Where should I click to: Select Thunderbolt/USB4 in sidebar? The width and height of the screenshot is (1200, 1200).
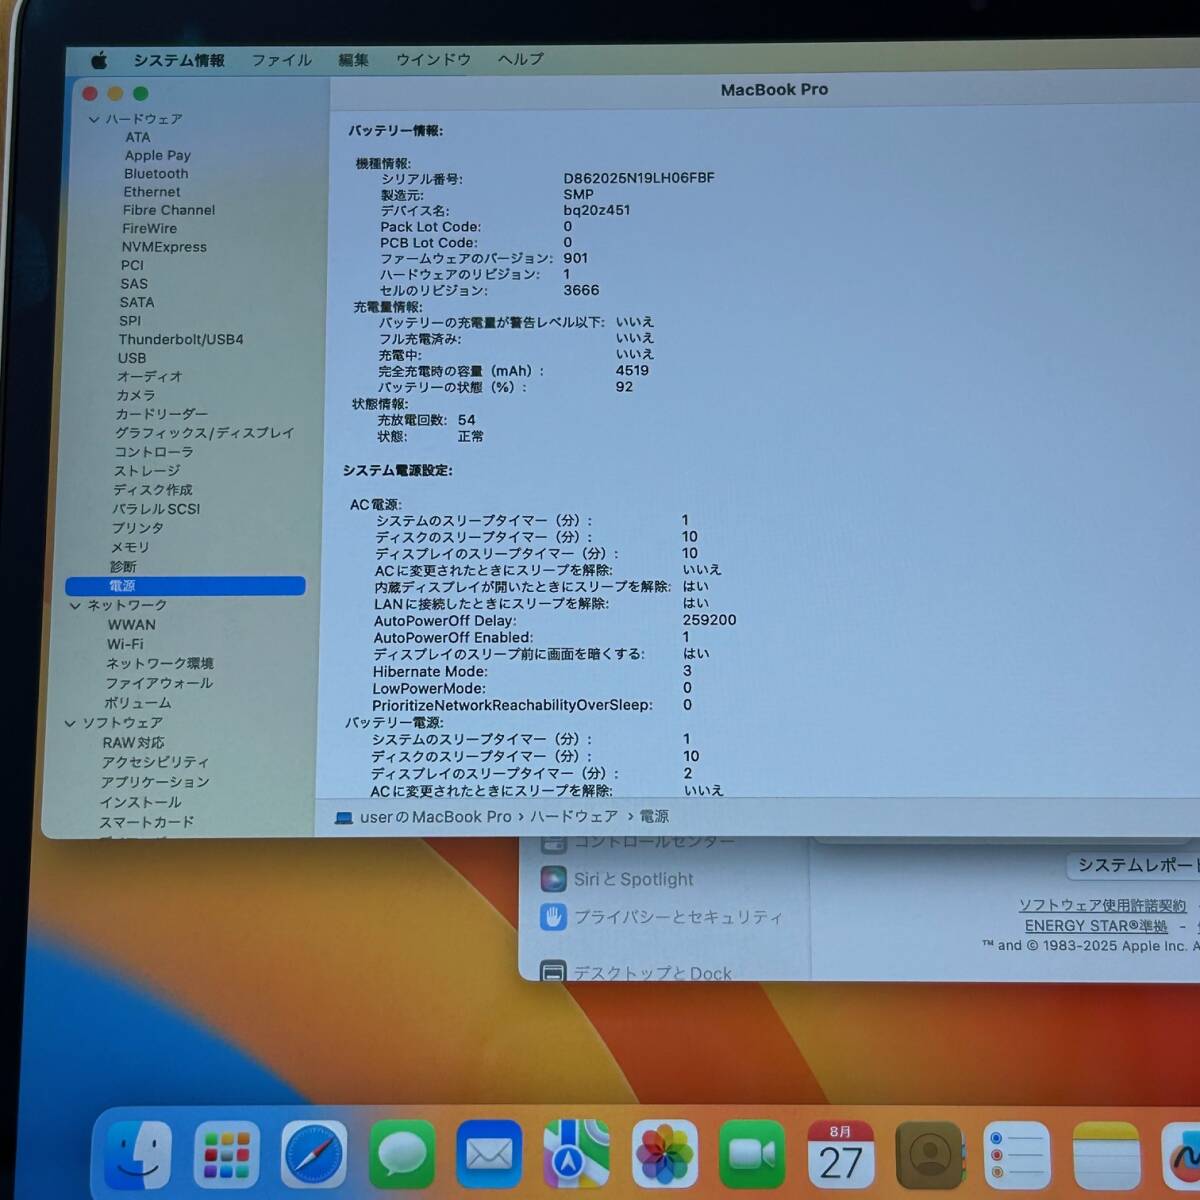click(x=181, y=339)
